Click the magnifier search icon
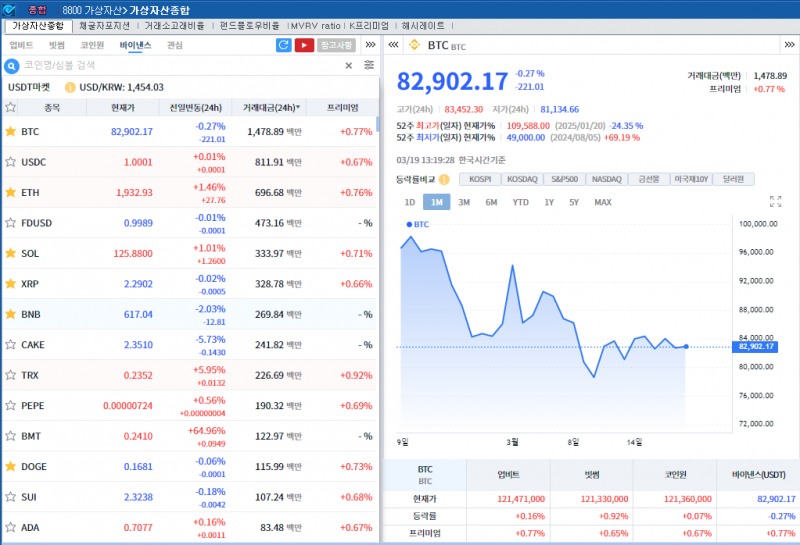 pyautogui.click(x=11, y=66)
